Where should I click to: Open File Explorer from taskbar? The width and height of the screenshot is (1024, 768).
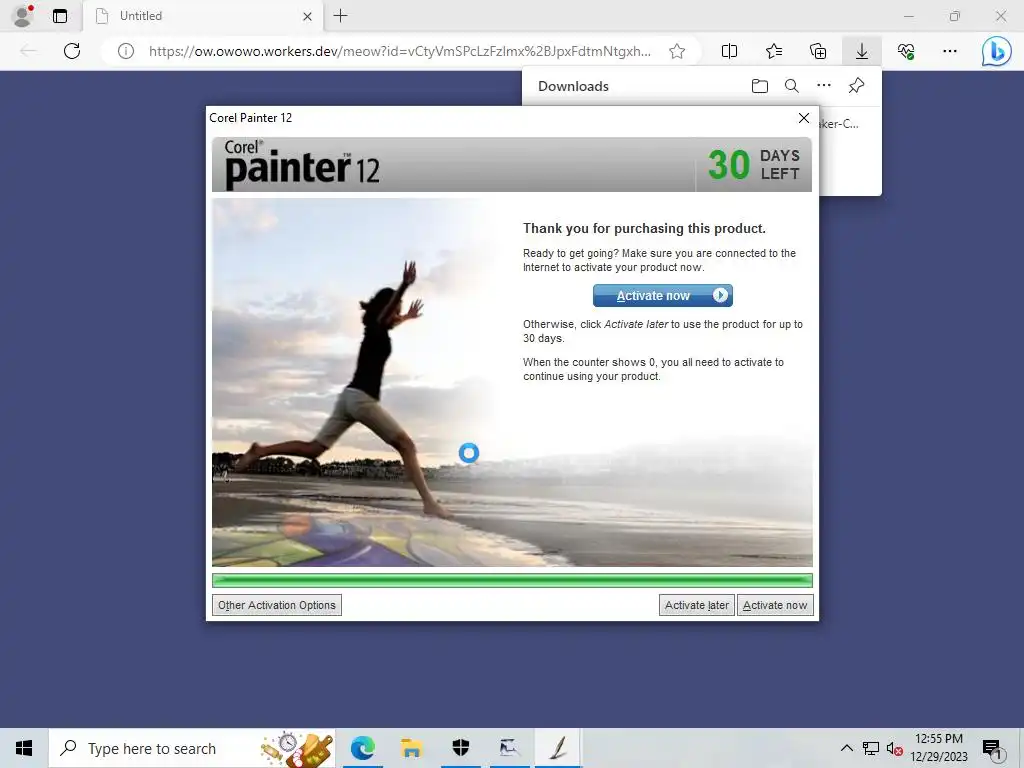pyautogui.click(x=411, y=748)
